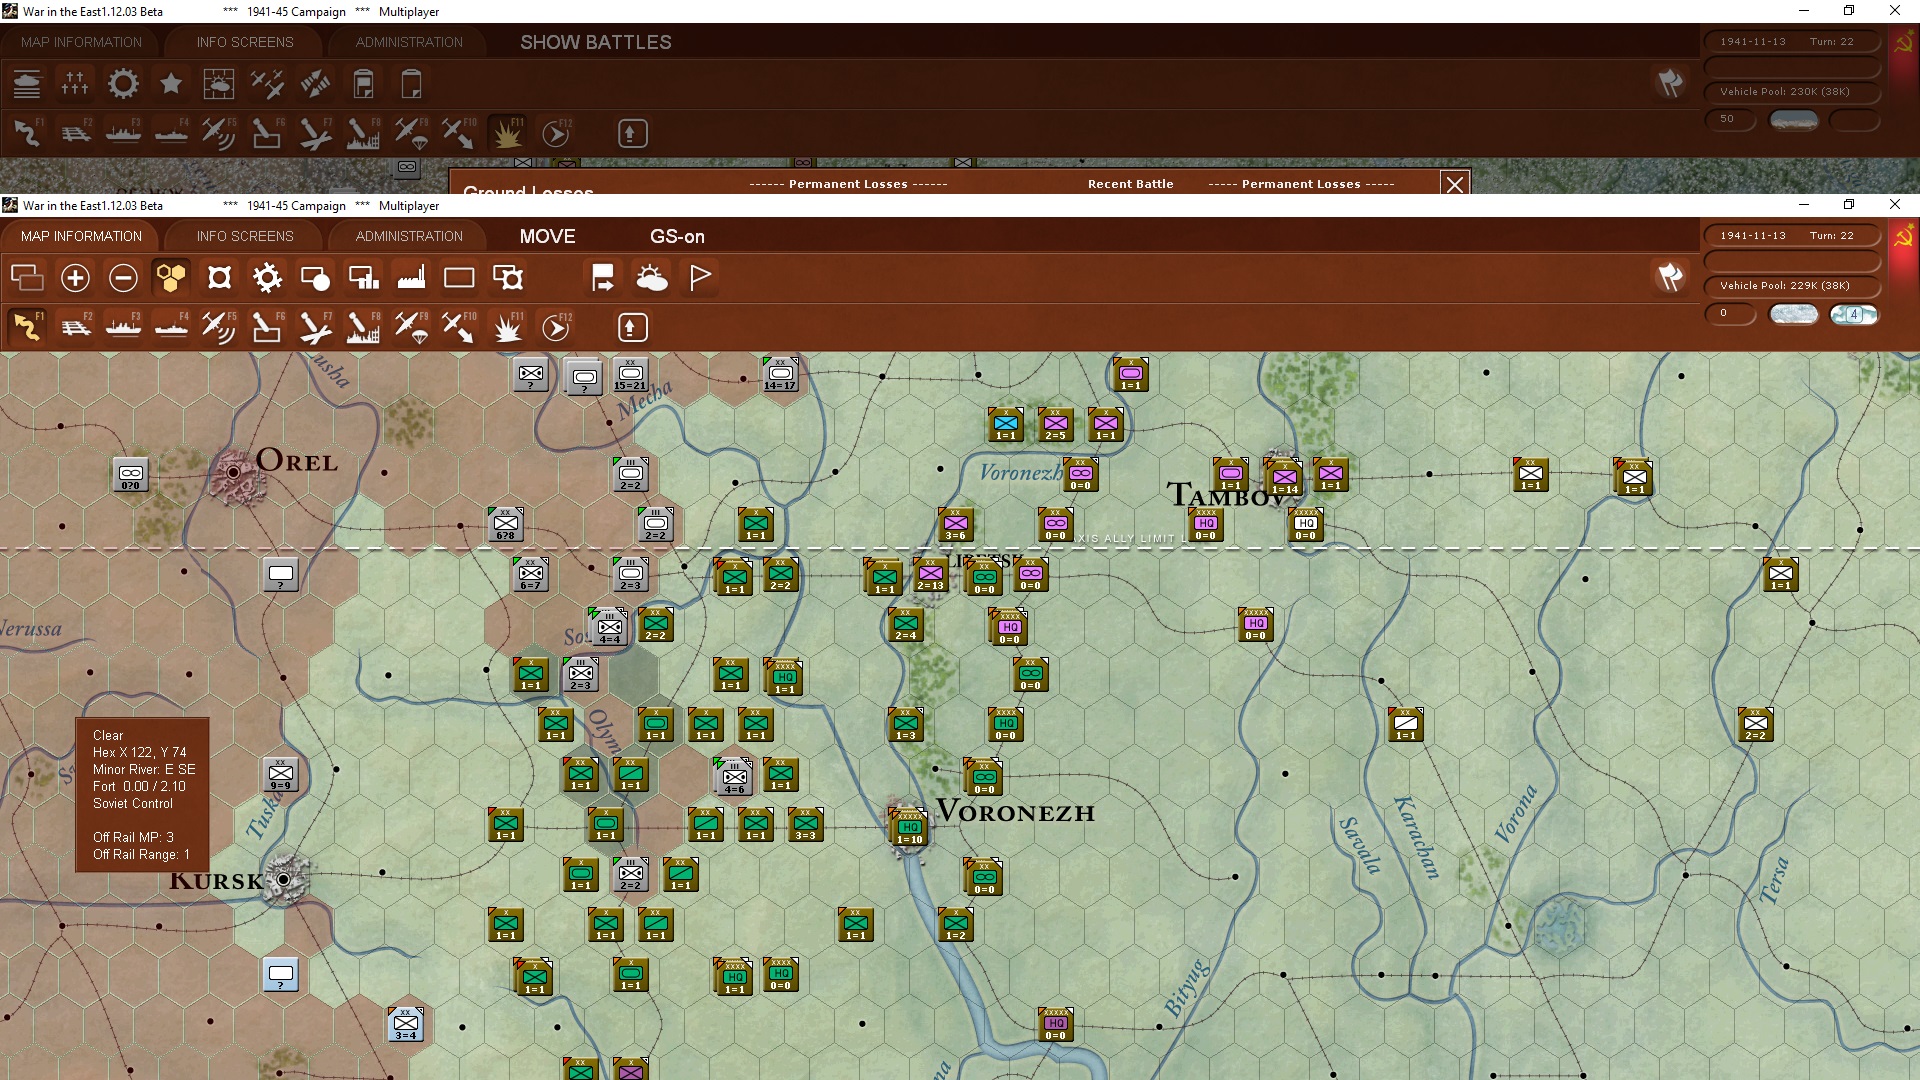Click the clipboard-with-flag icon in background window

[x=363, y=84]
